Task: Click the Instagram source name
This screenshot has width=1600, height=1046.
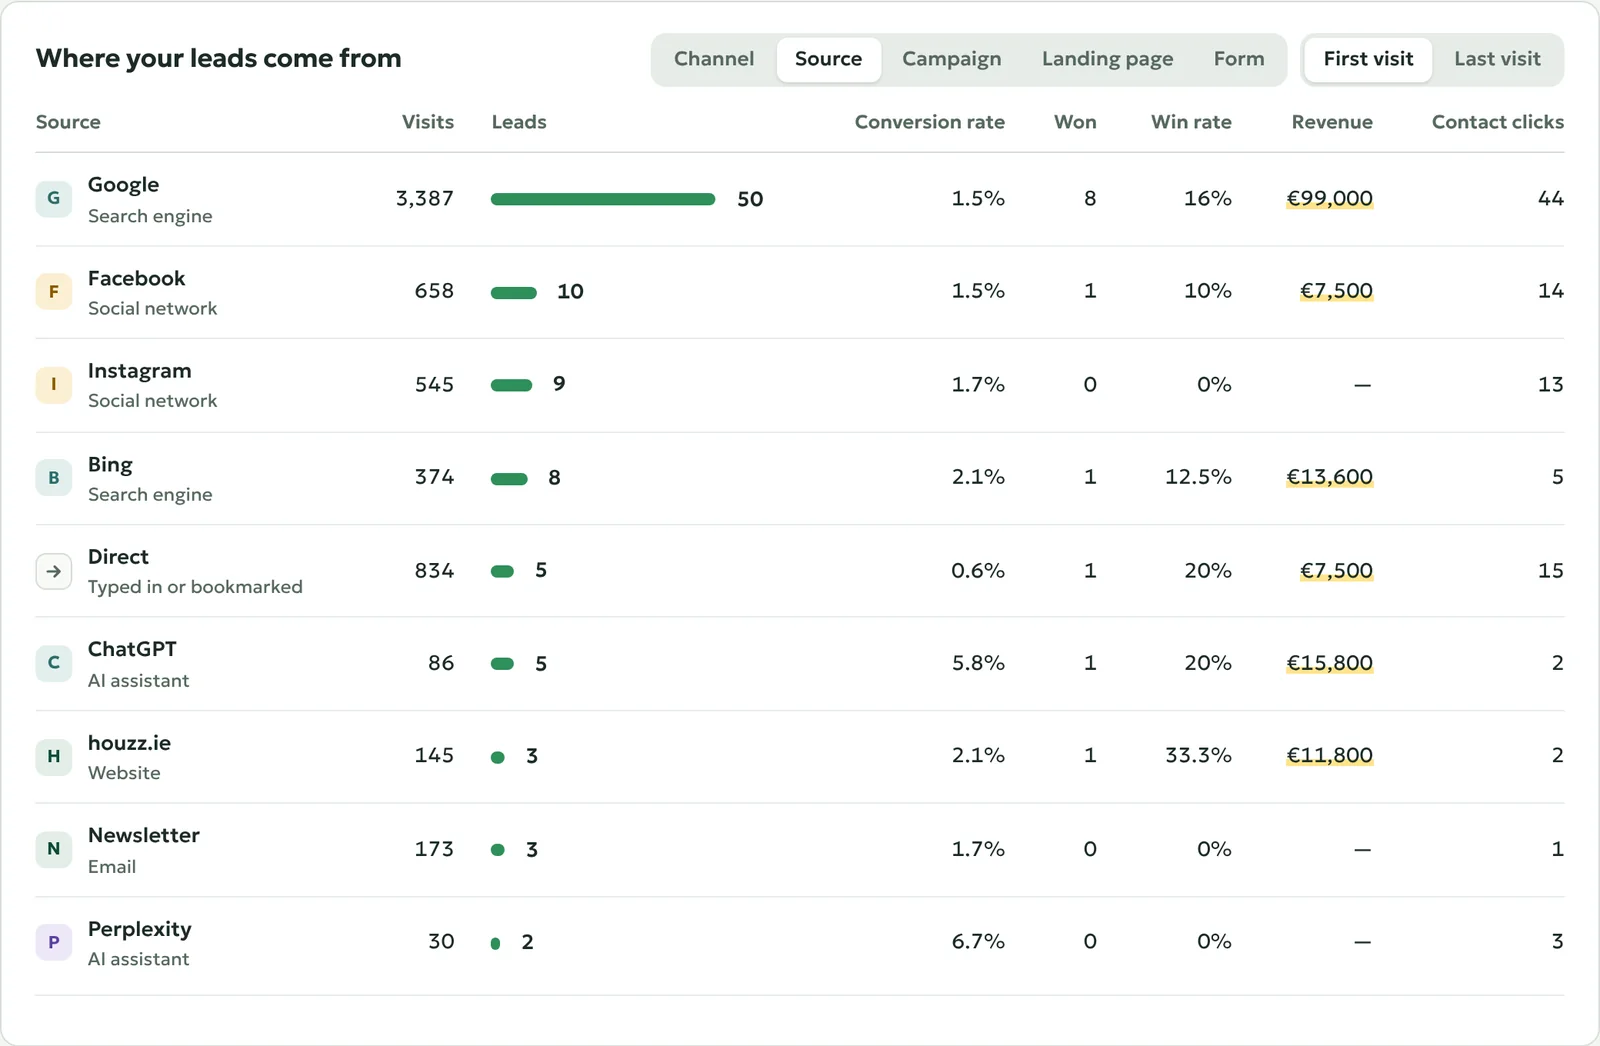Action: tap(139, 371)
